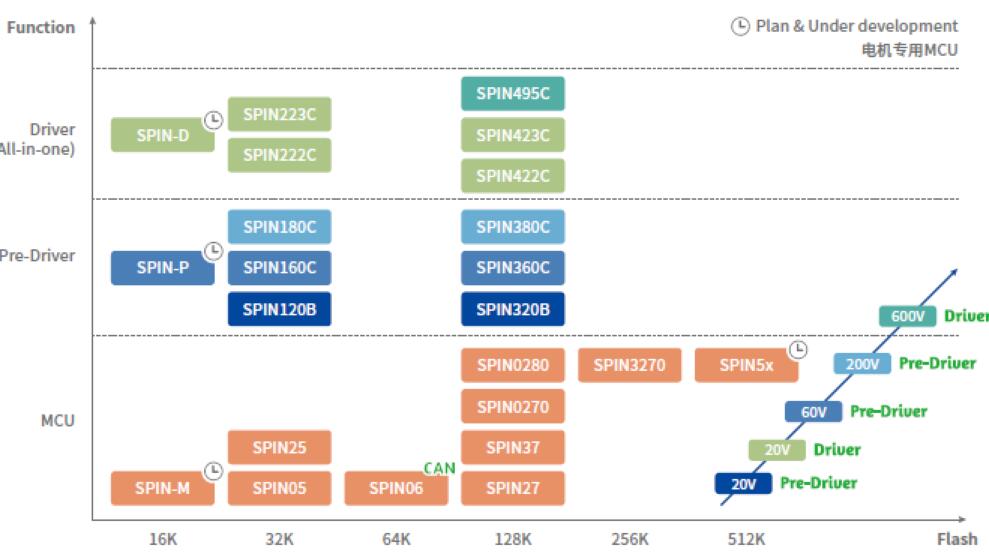Click the clock icon on SPIN5x
Screen dimensions: 989x560
797,349
